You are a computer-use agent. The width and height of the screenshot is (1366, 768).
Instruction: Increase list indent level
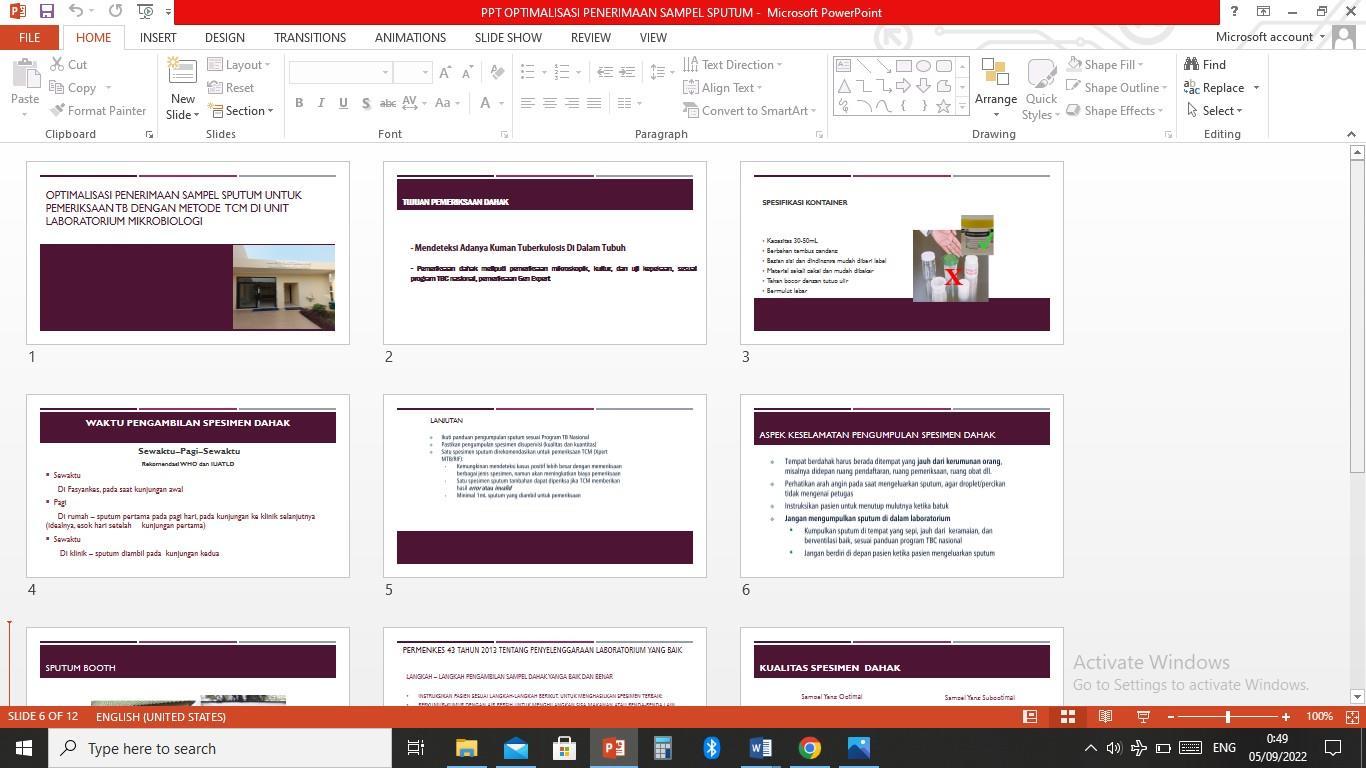(627, 72)
